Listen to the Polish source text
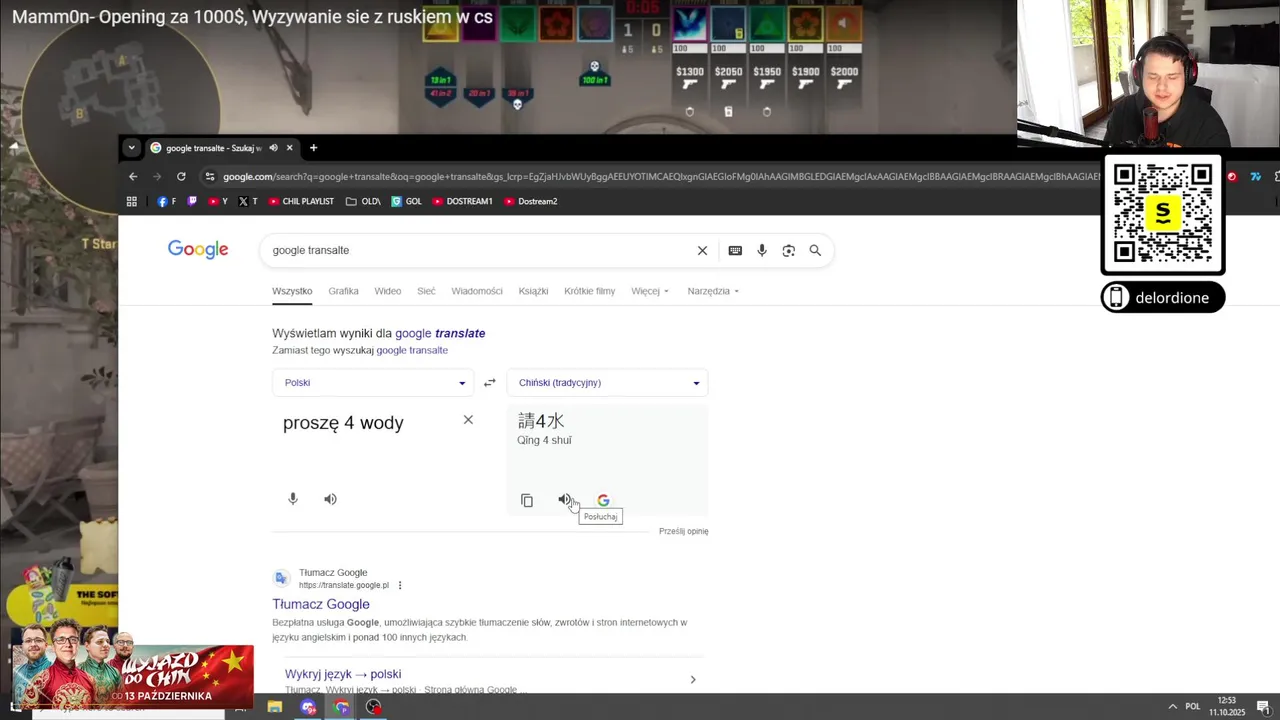Image resolution: width=1280 pixels, height=720 pixels. click(x=330, y=499)
